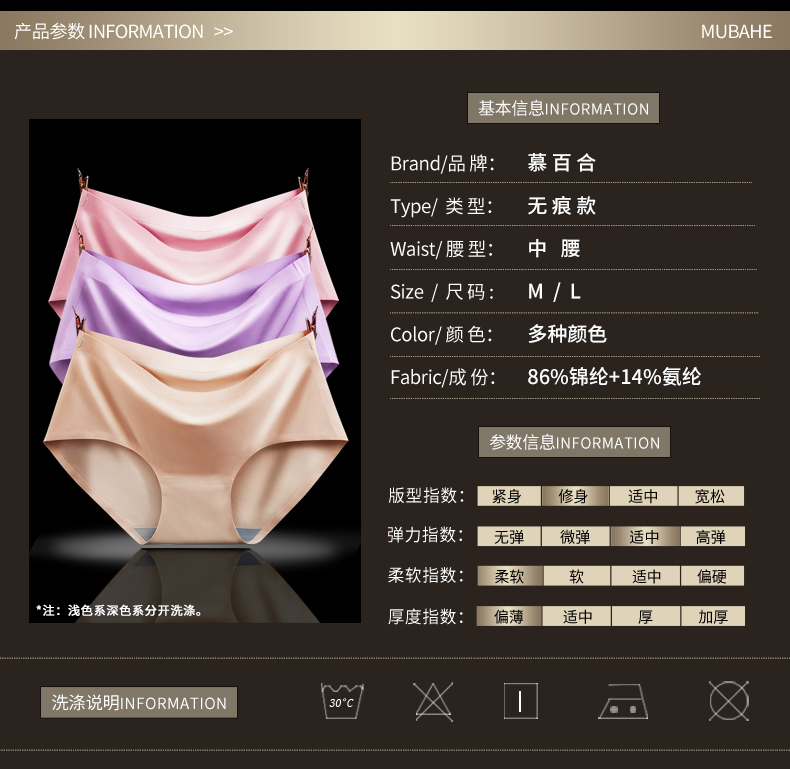The height and width of the screenshot is (769, 790).
Task: Pick the 加厚 thickness option
Action: (712, 617)
